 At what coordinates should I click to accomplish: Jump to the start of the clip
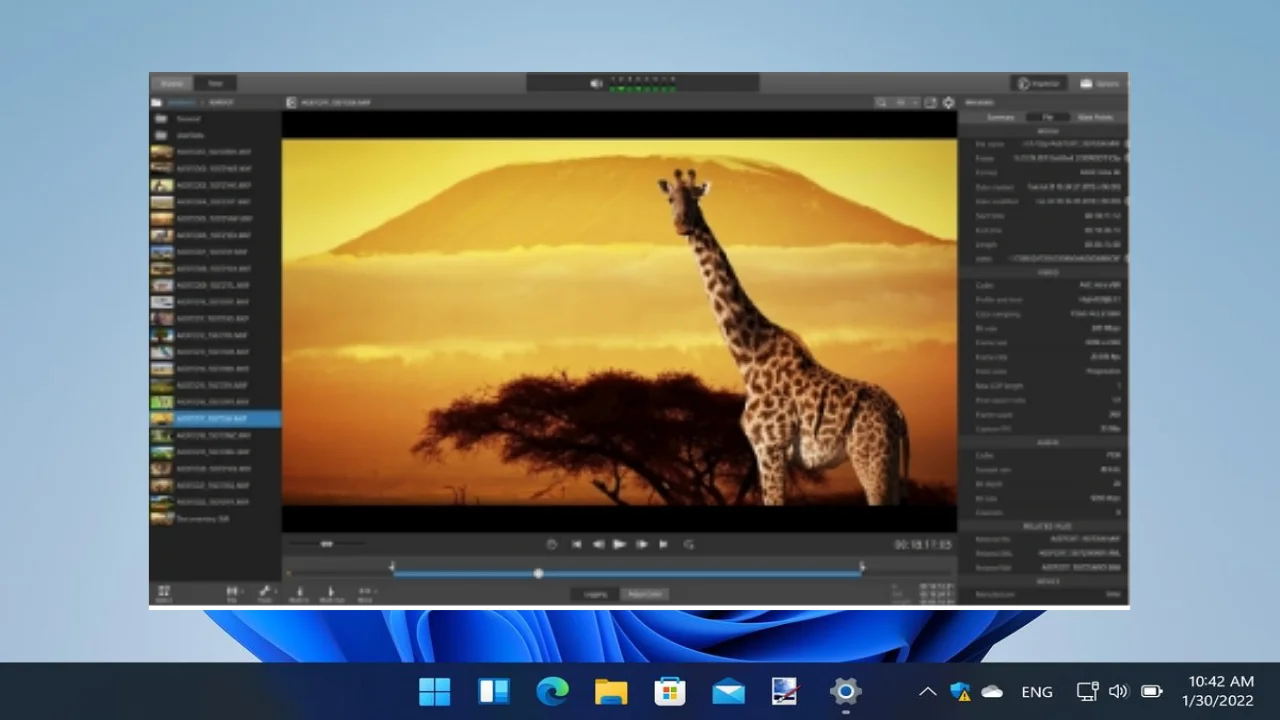[x=576, y=544]
